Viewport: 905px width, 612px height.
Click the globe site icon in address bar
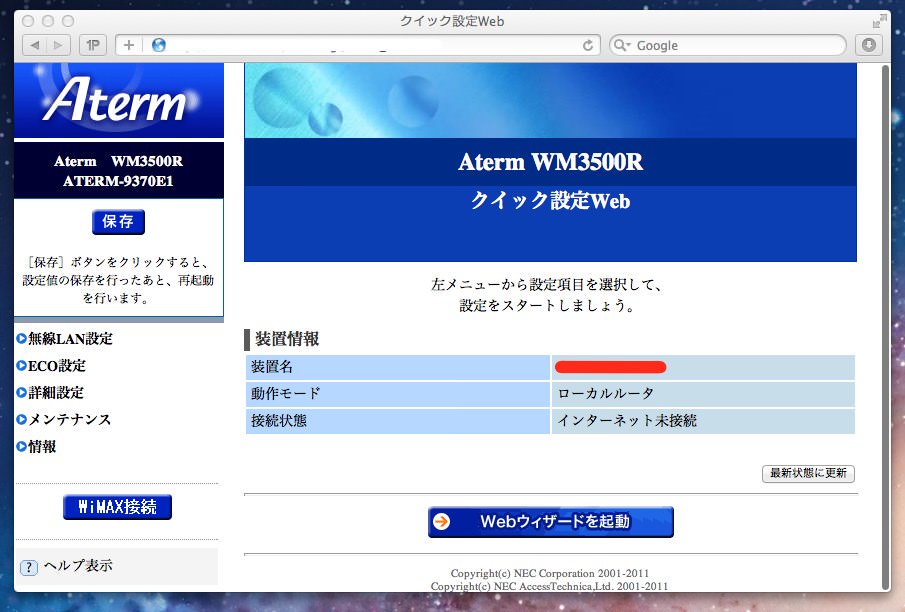[x=159, y=45]
